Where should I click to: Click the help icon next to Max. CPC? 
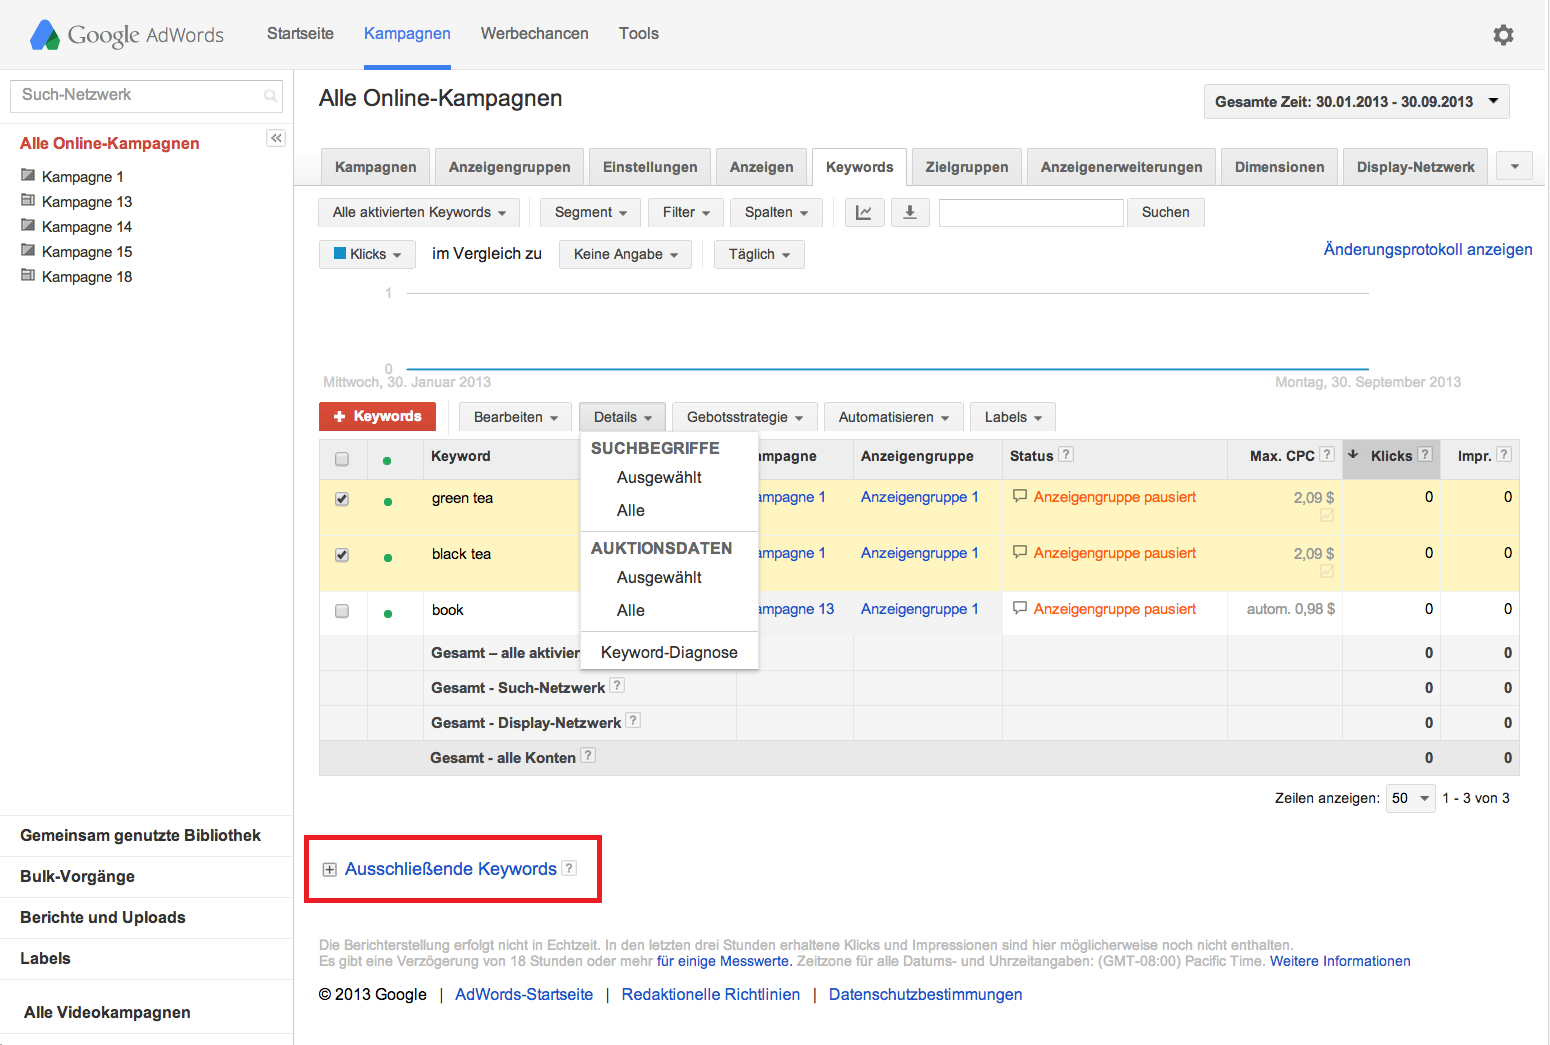pyautogui.click(x=1327, y=454)
